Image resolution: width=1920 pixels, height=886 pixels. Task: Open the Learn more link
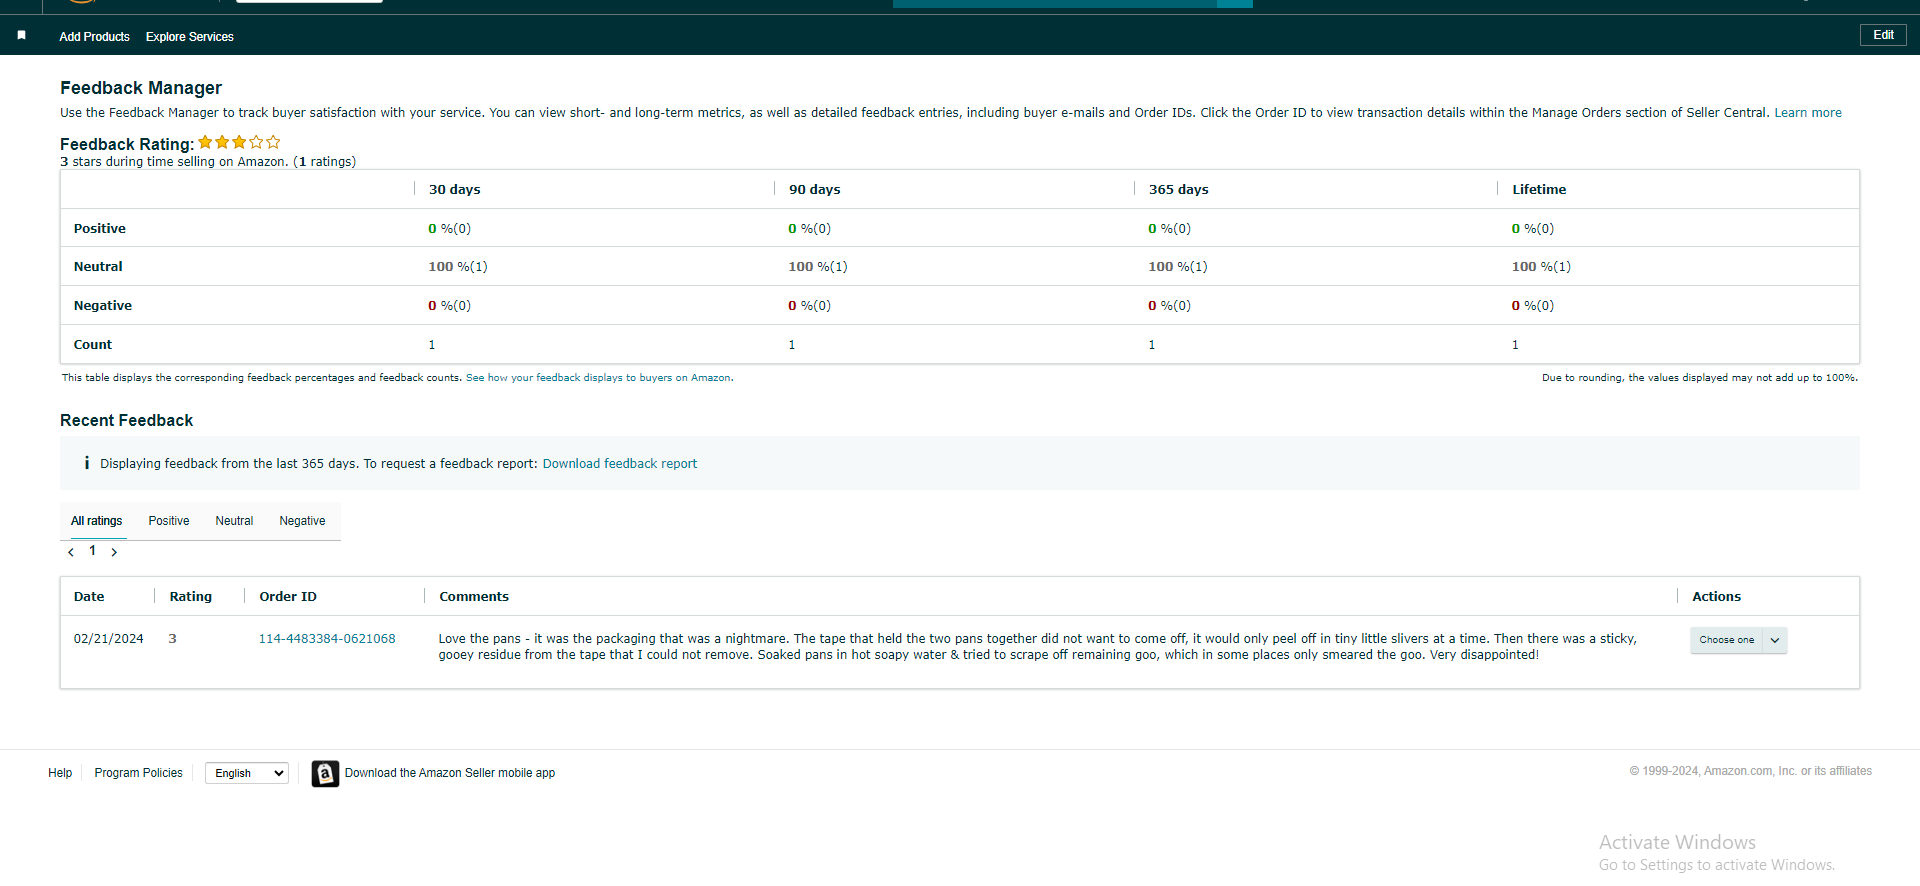click(1808, 113)
